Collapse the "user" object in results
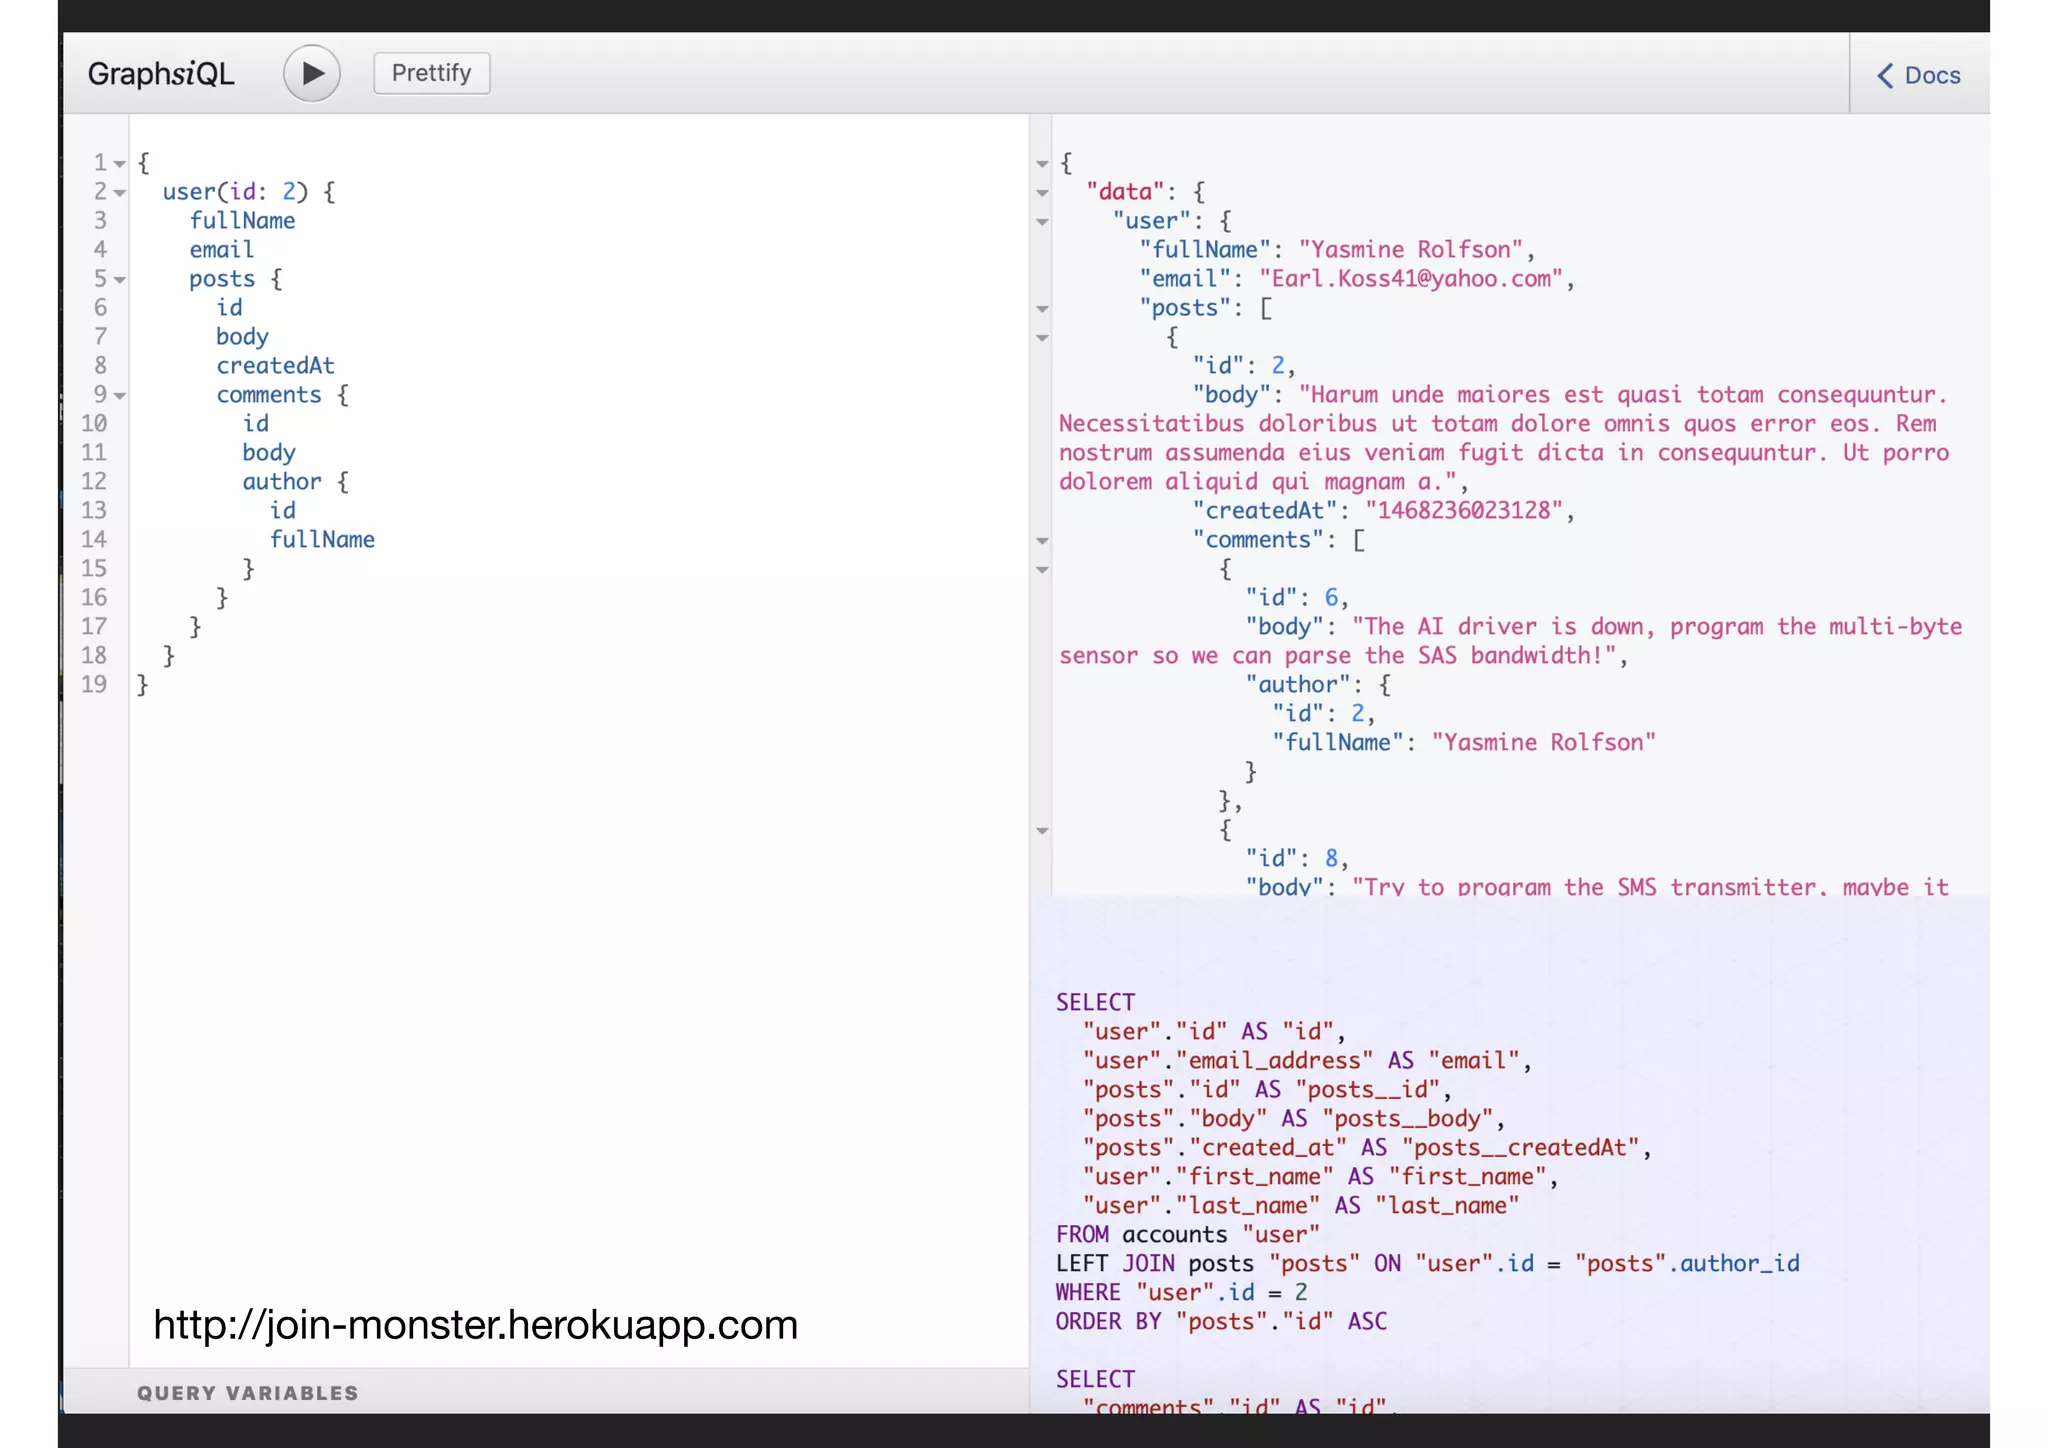Viewport: 2048px width, 1448px height. pyautogui.click(x=1042, y=222)
